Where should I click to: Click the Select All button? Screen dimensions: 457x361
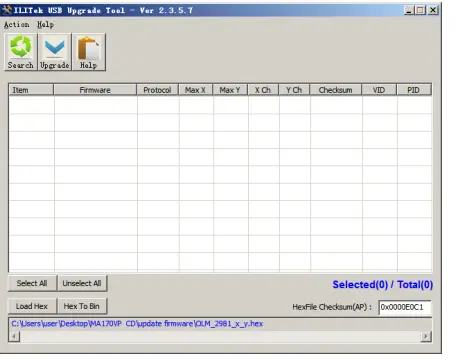32,283
